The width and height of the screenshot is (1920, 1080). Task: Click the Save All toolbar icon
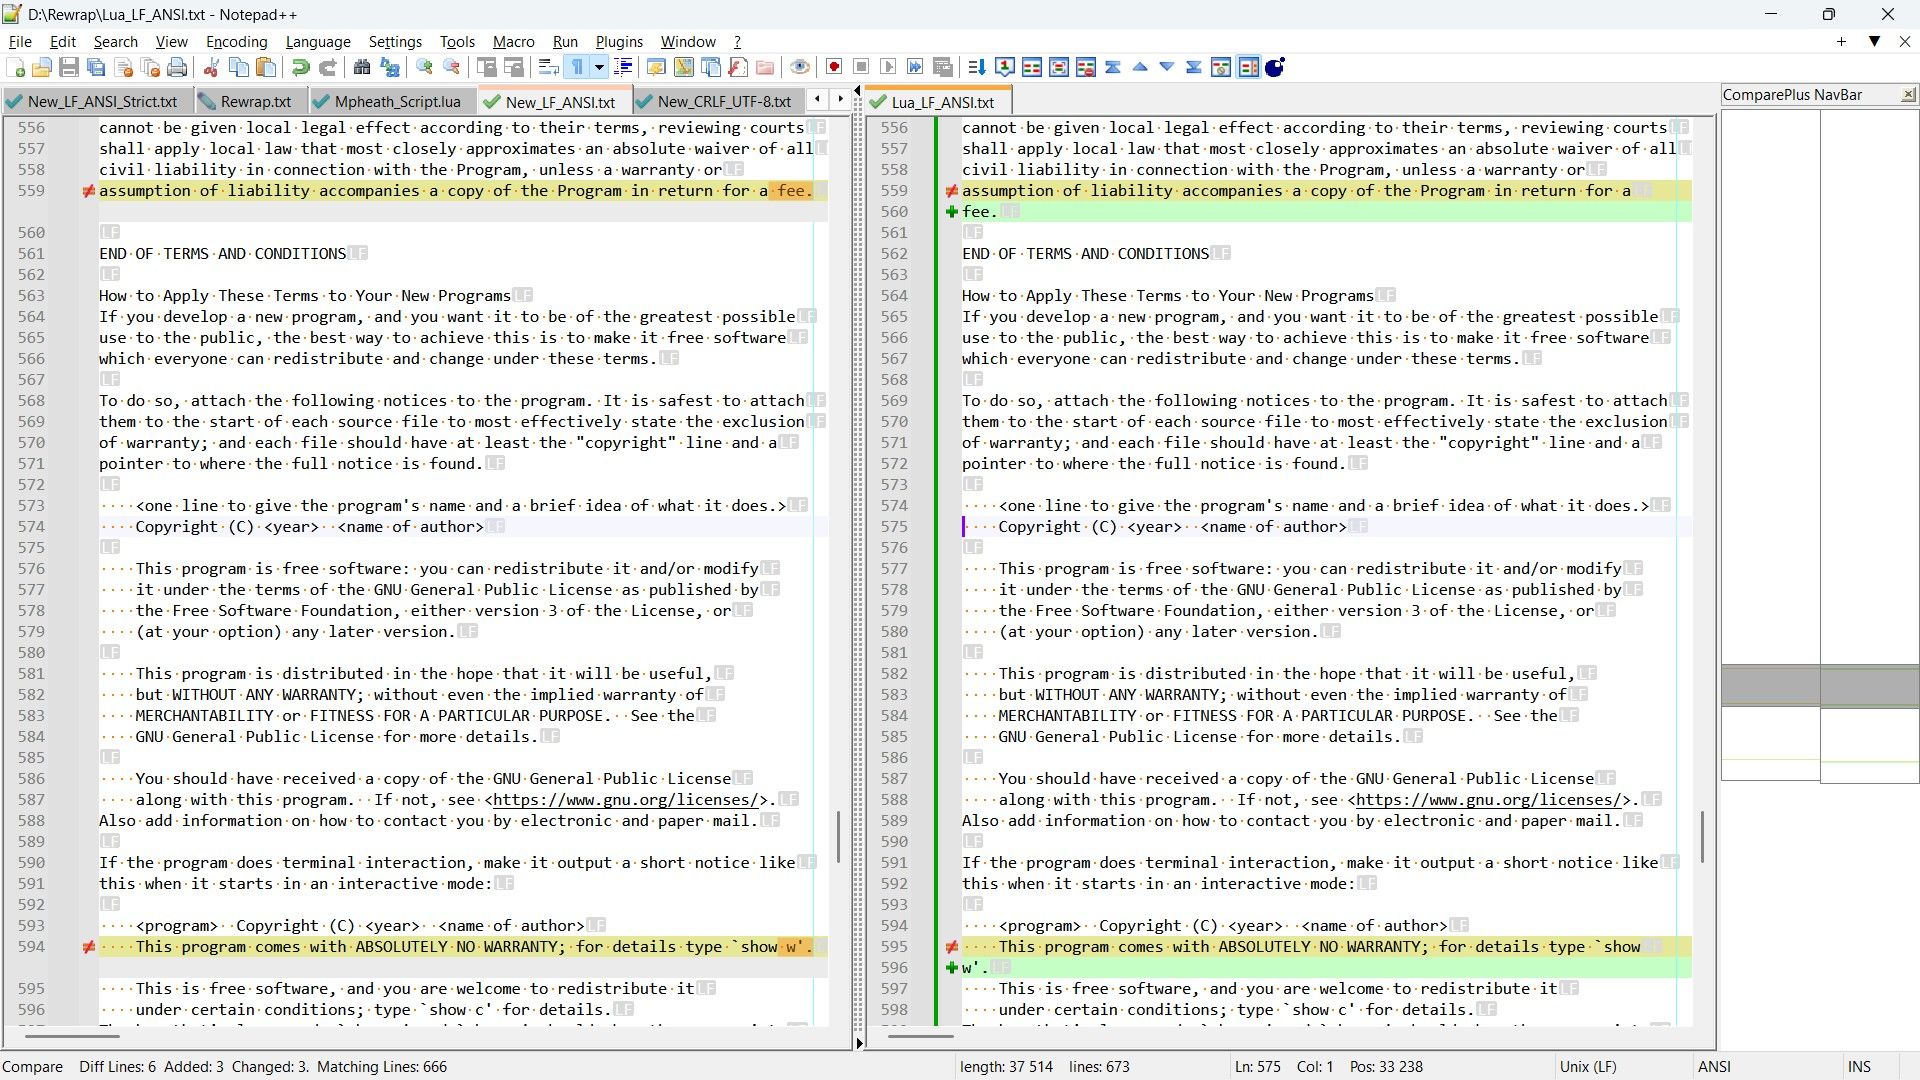(x=96, y=67)
